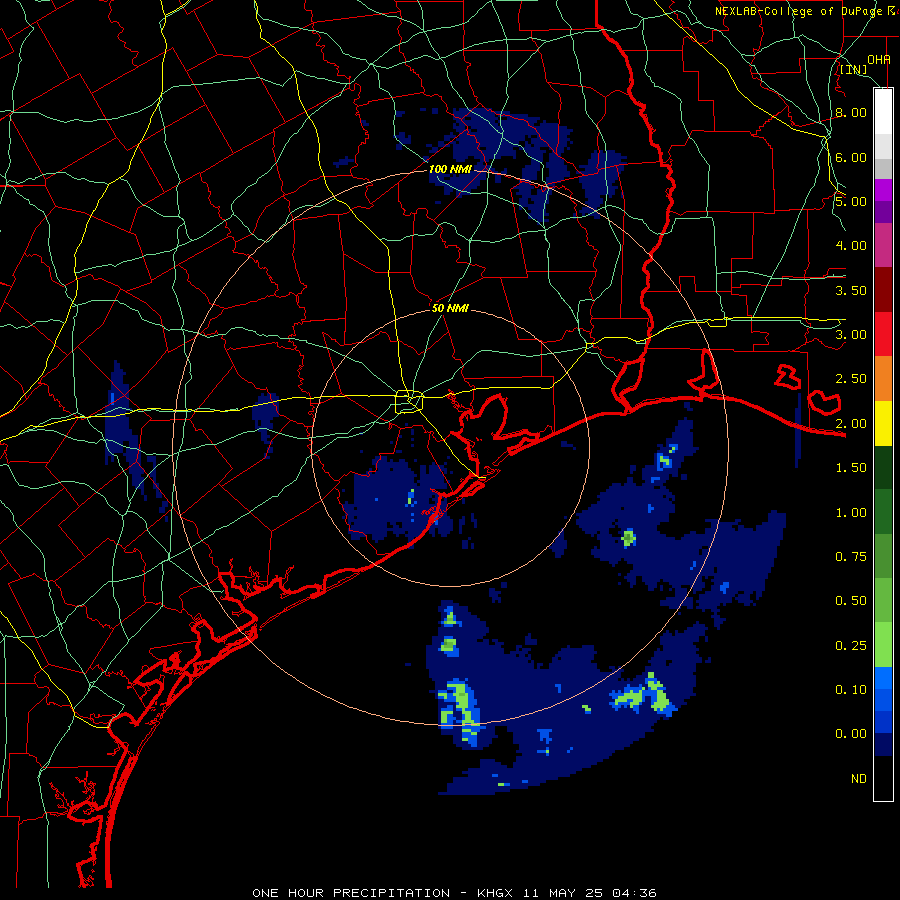Select the navy swatch just above ND
900x900 pixels.
point(883,744)
